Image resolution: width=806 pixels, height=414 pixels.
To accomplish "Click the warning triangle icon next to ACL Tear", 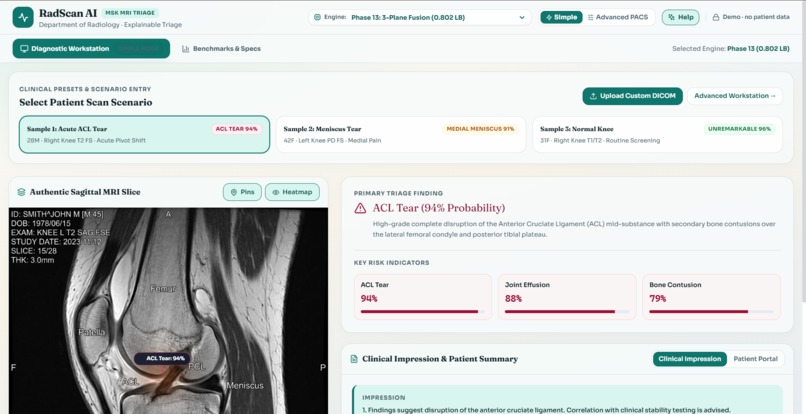I will [360, 208].
